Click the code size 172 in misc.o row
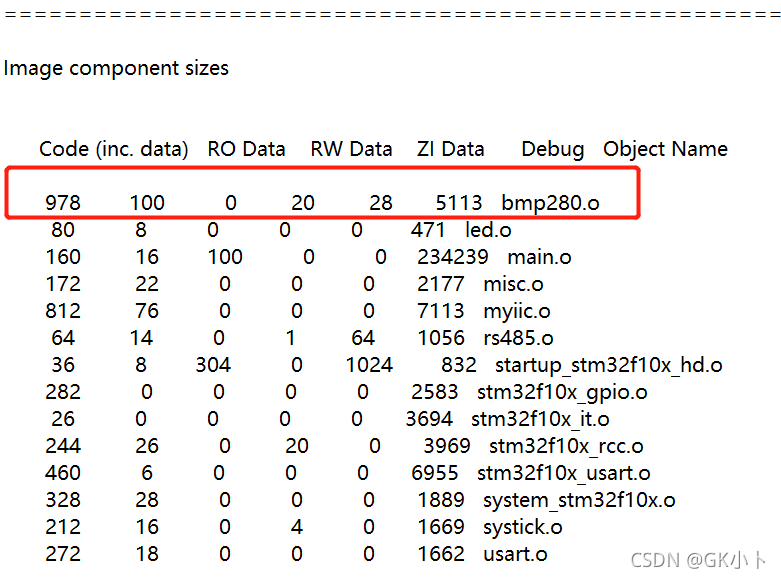This screenshot has height=578, width=781. coord(63,284)
